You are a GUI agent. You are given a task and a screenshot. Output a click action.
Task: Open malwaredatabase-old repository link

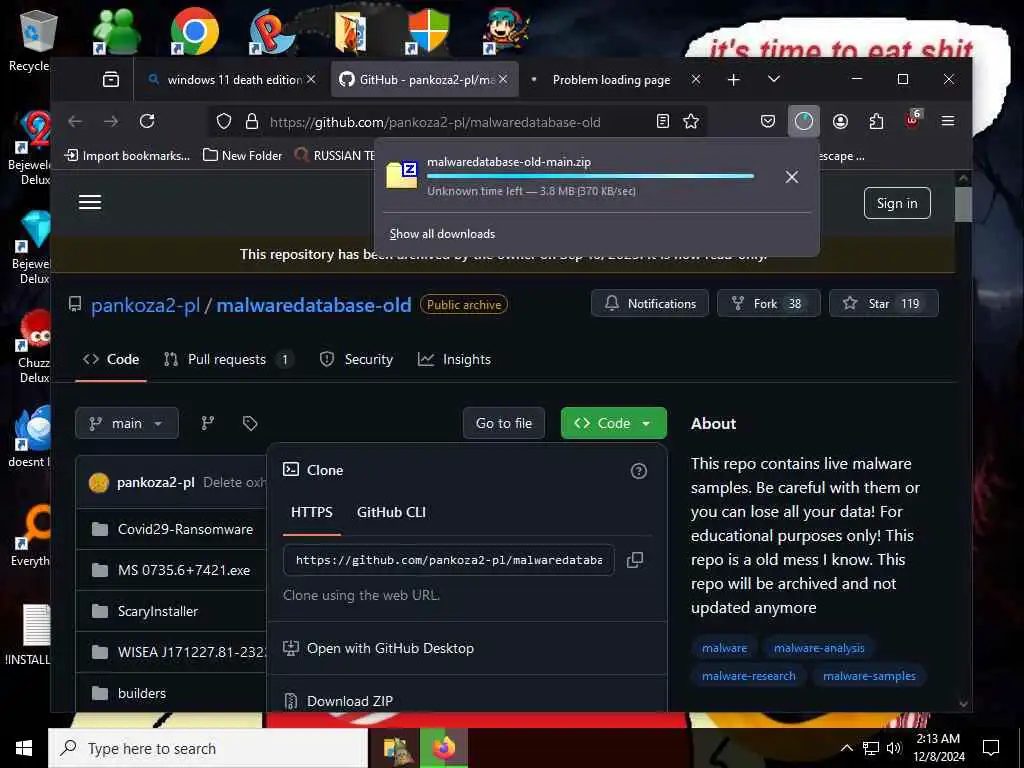[313, 305]
